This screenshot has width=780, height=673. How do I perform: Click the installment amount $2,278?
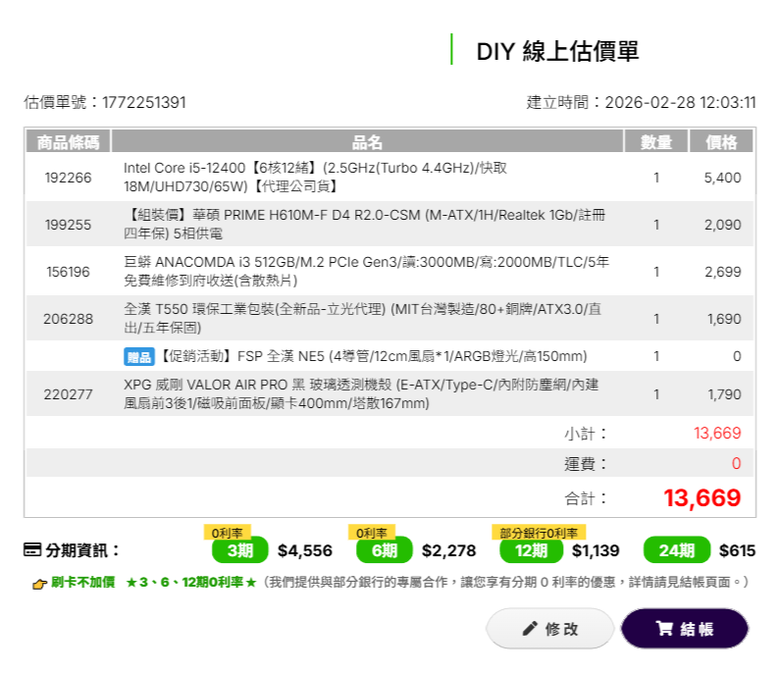[x=449, y=551]
